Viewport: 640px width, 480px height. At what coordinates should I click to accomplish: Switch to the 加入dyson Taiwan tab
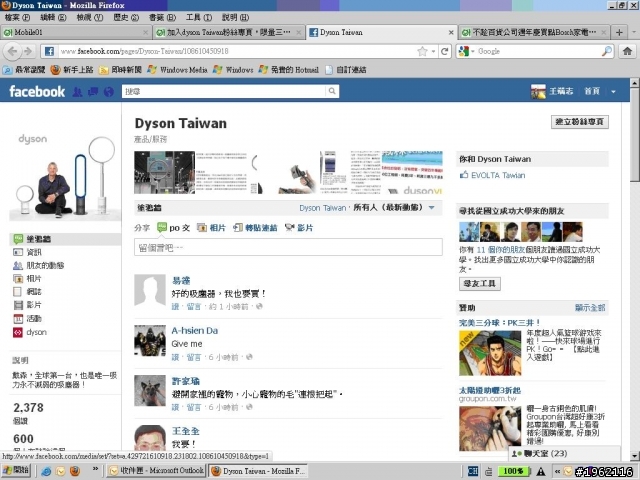[229, 32]
